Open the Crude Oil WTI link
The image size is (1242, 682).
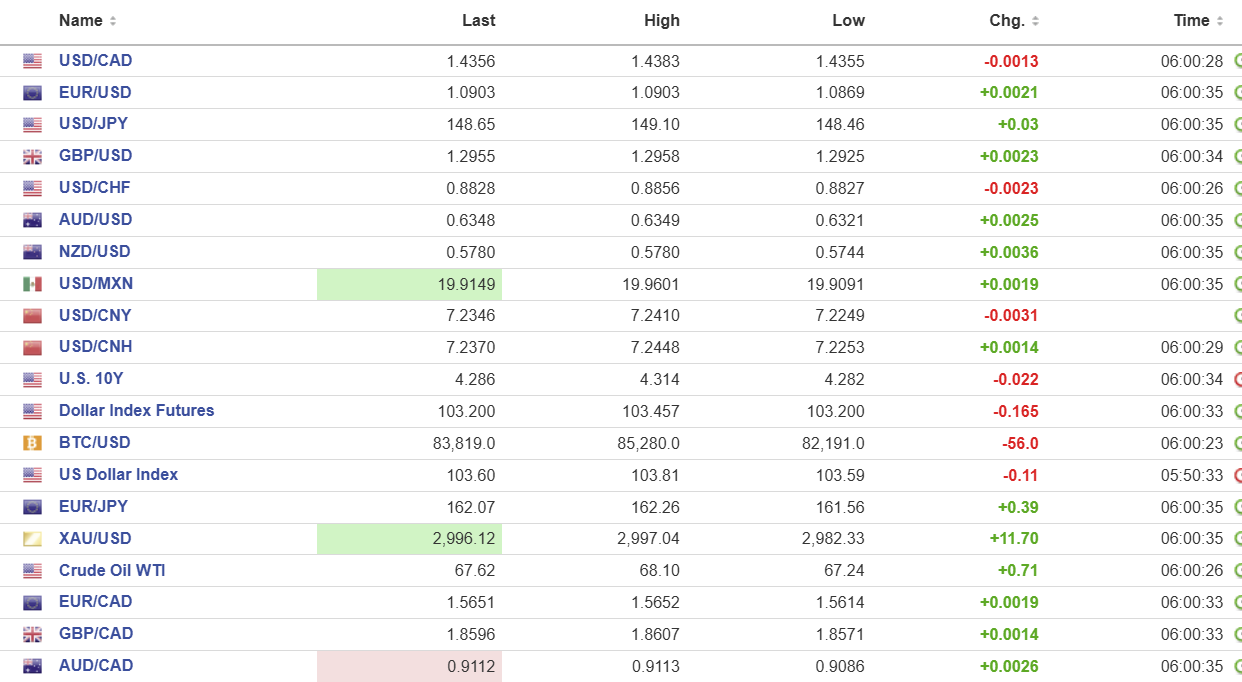tap(112, 571)
